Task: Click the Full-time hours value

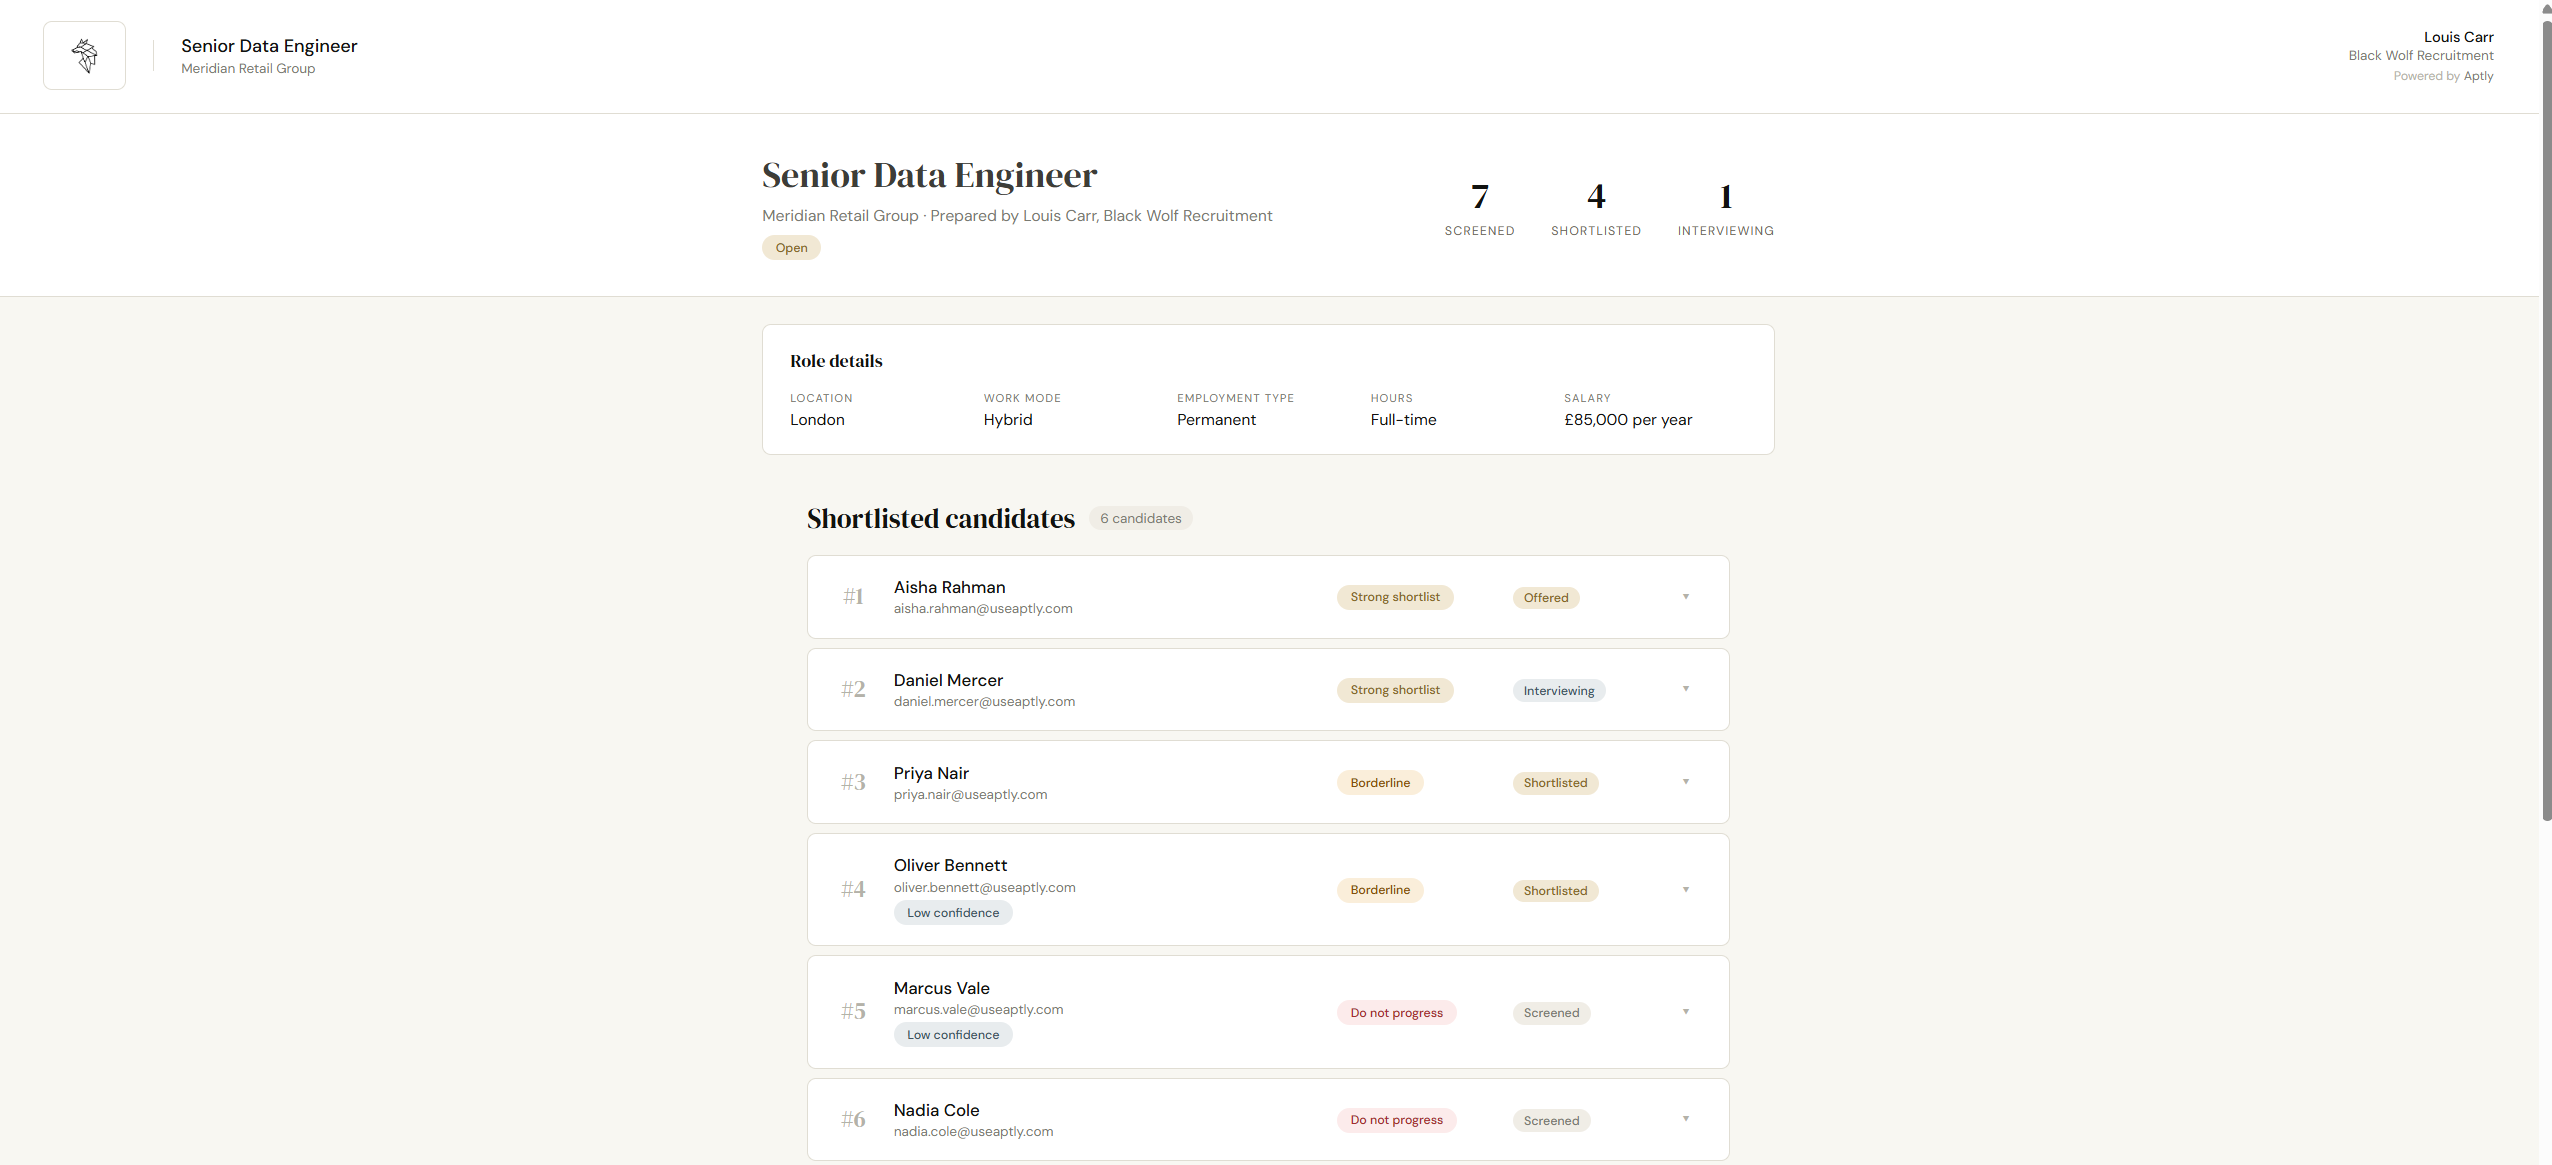Action: (1403, 420)
